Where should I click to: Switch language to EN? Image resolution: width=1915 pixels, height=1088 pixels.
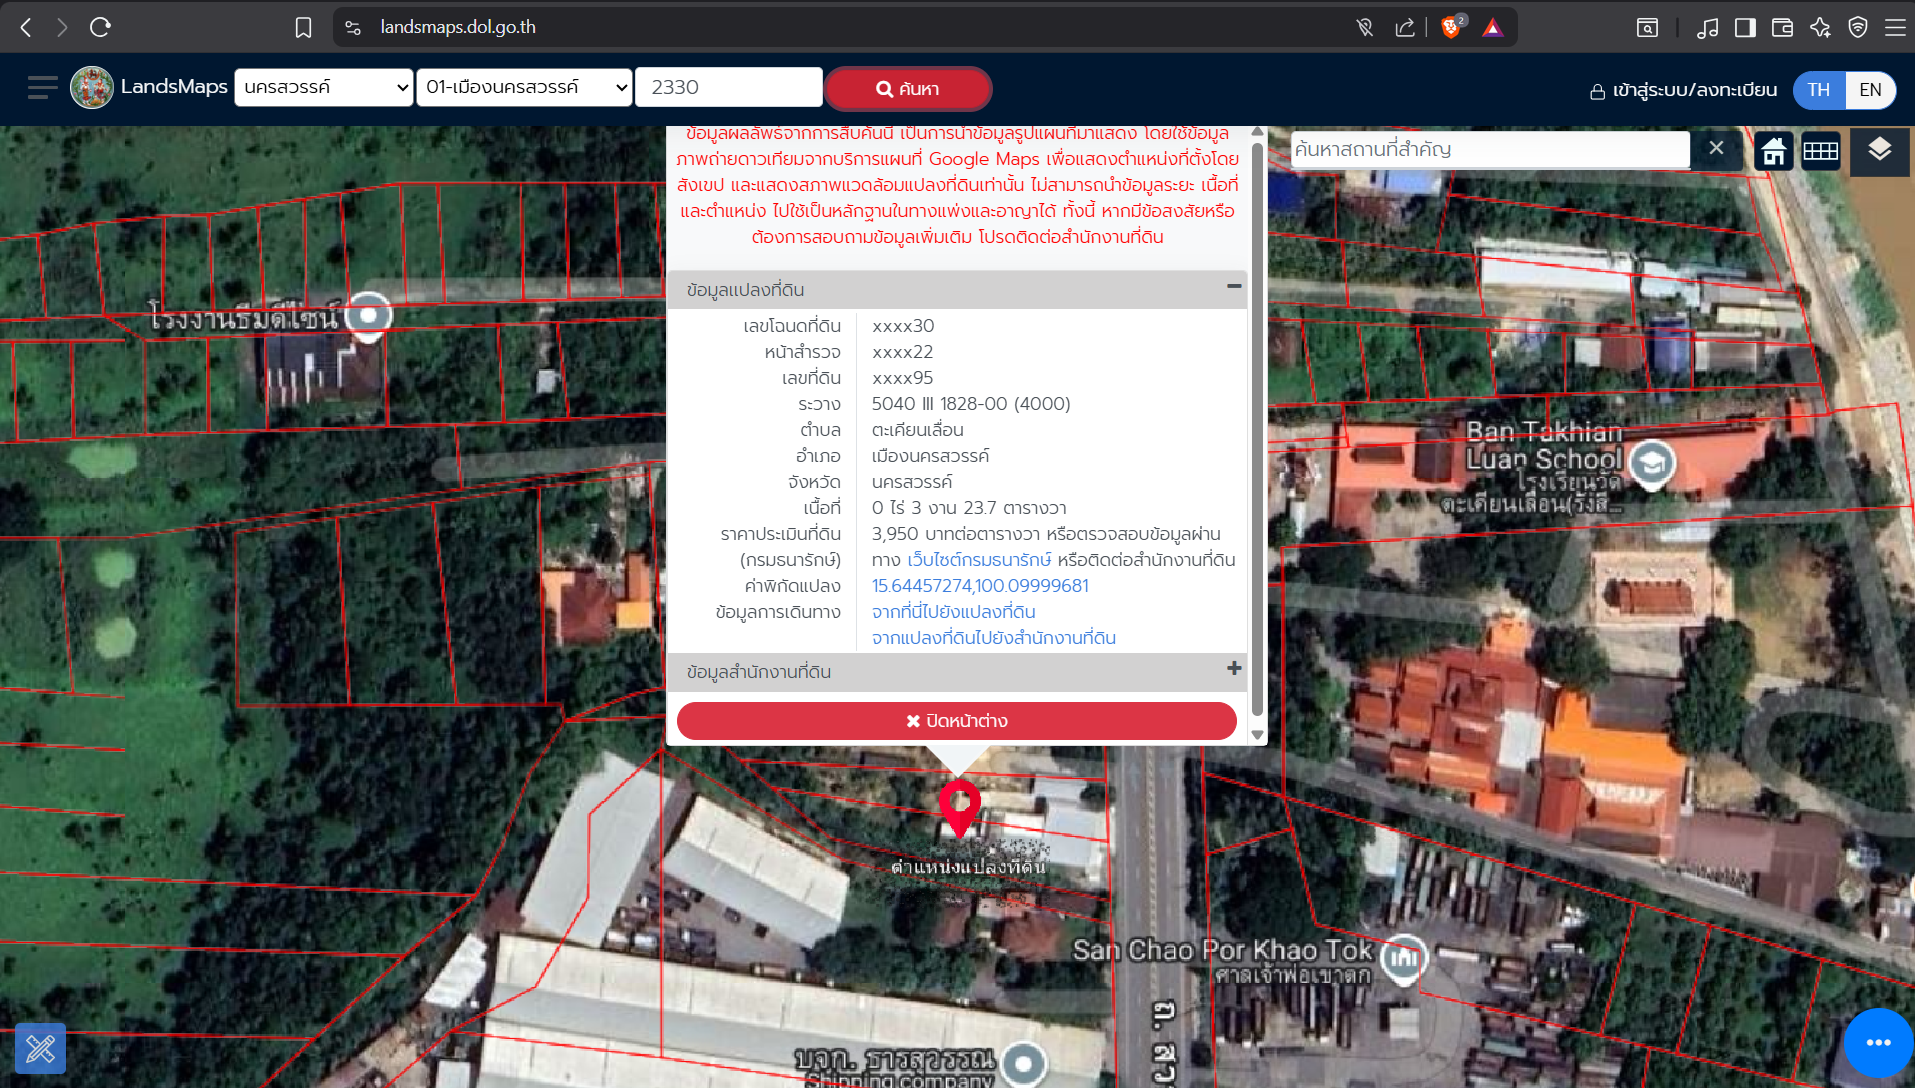(x=1870, y=89)
